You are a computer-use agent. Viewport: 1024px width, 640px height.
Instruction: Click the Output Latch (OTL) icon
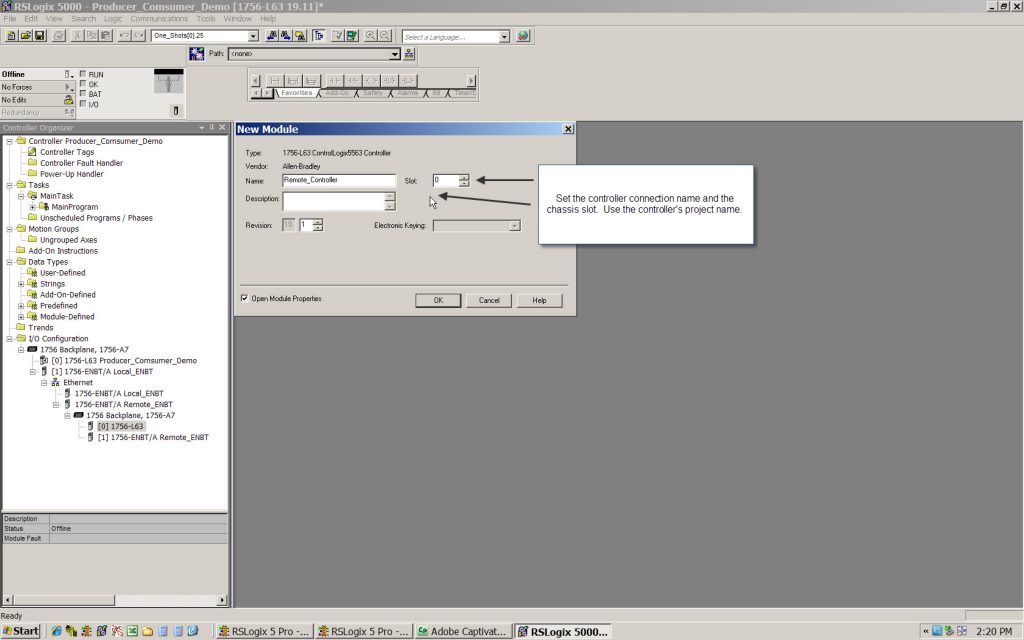coord(408,81)
